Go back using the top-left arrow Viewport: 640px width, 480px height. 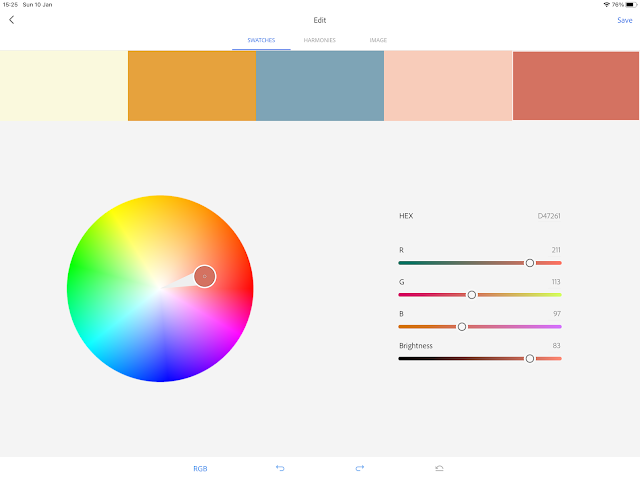(x=11, y=20)
